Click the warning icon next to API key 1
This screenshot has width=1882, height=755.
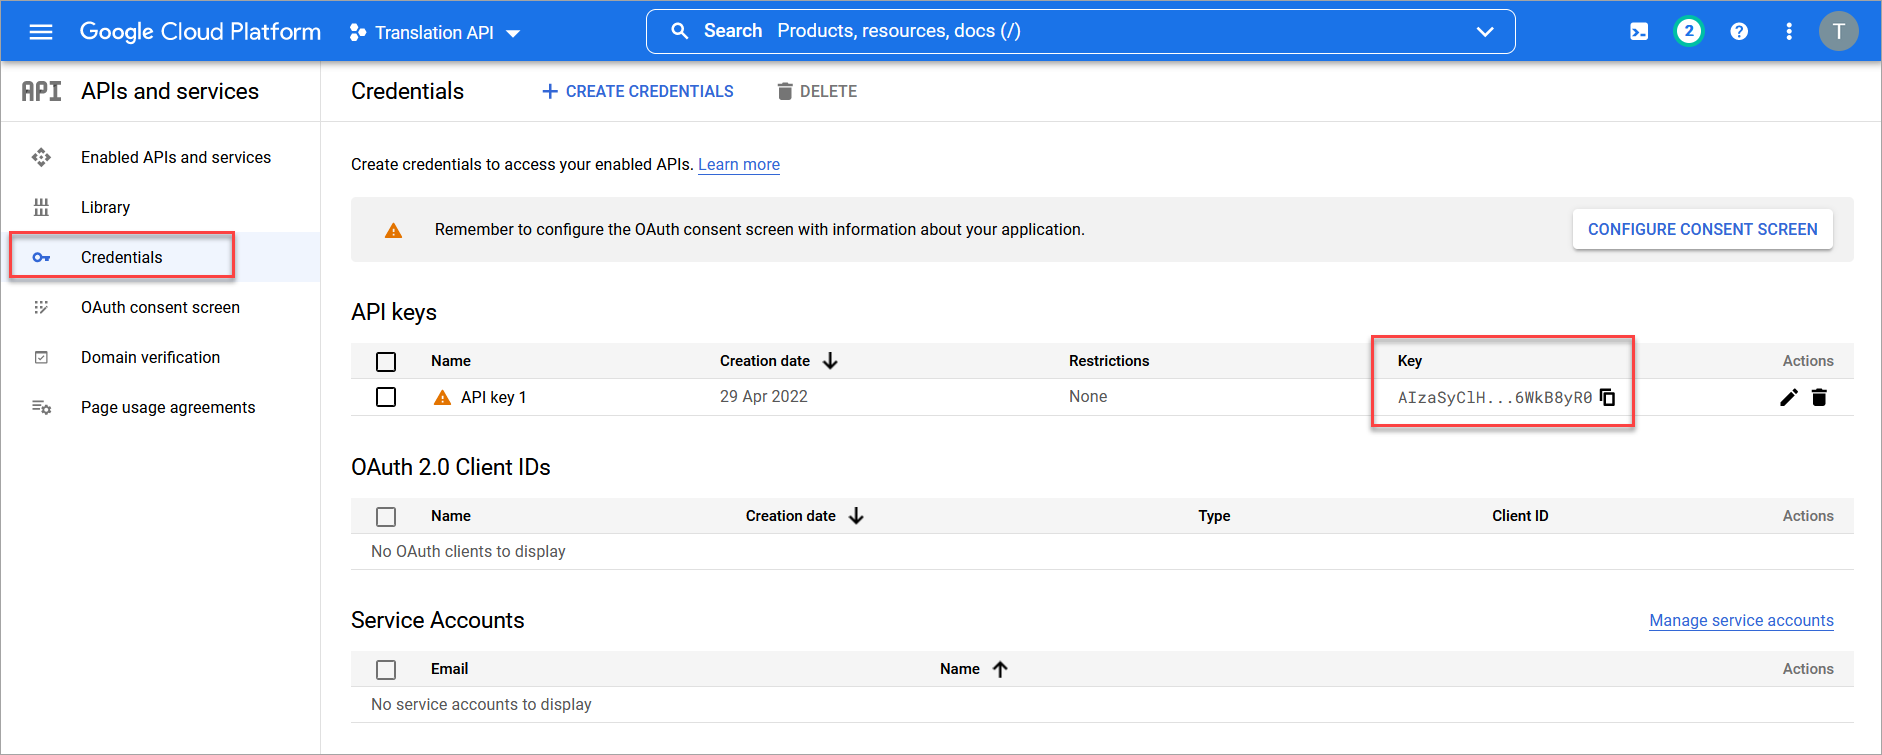442,397
